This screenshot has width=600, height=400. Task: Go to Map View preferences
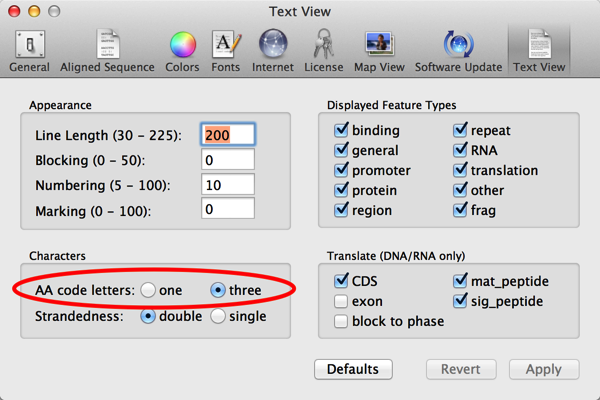coord(379,51)
